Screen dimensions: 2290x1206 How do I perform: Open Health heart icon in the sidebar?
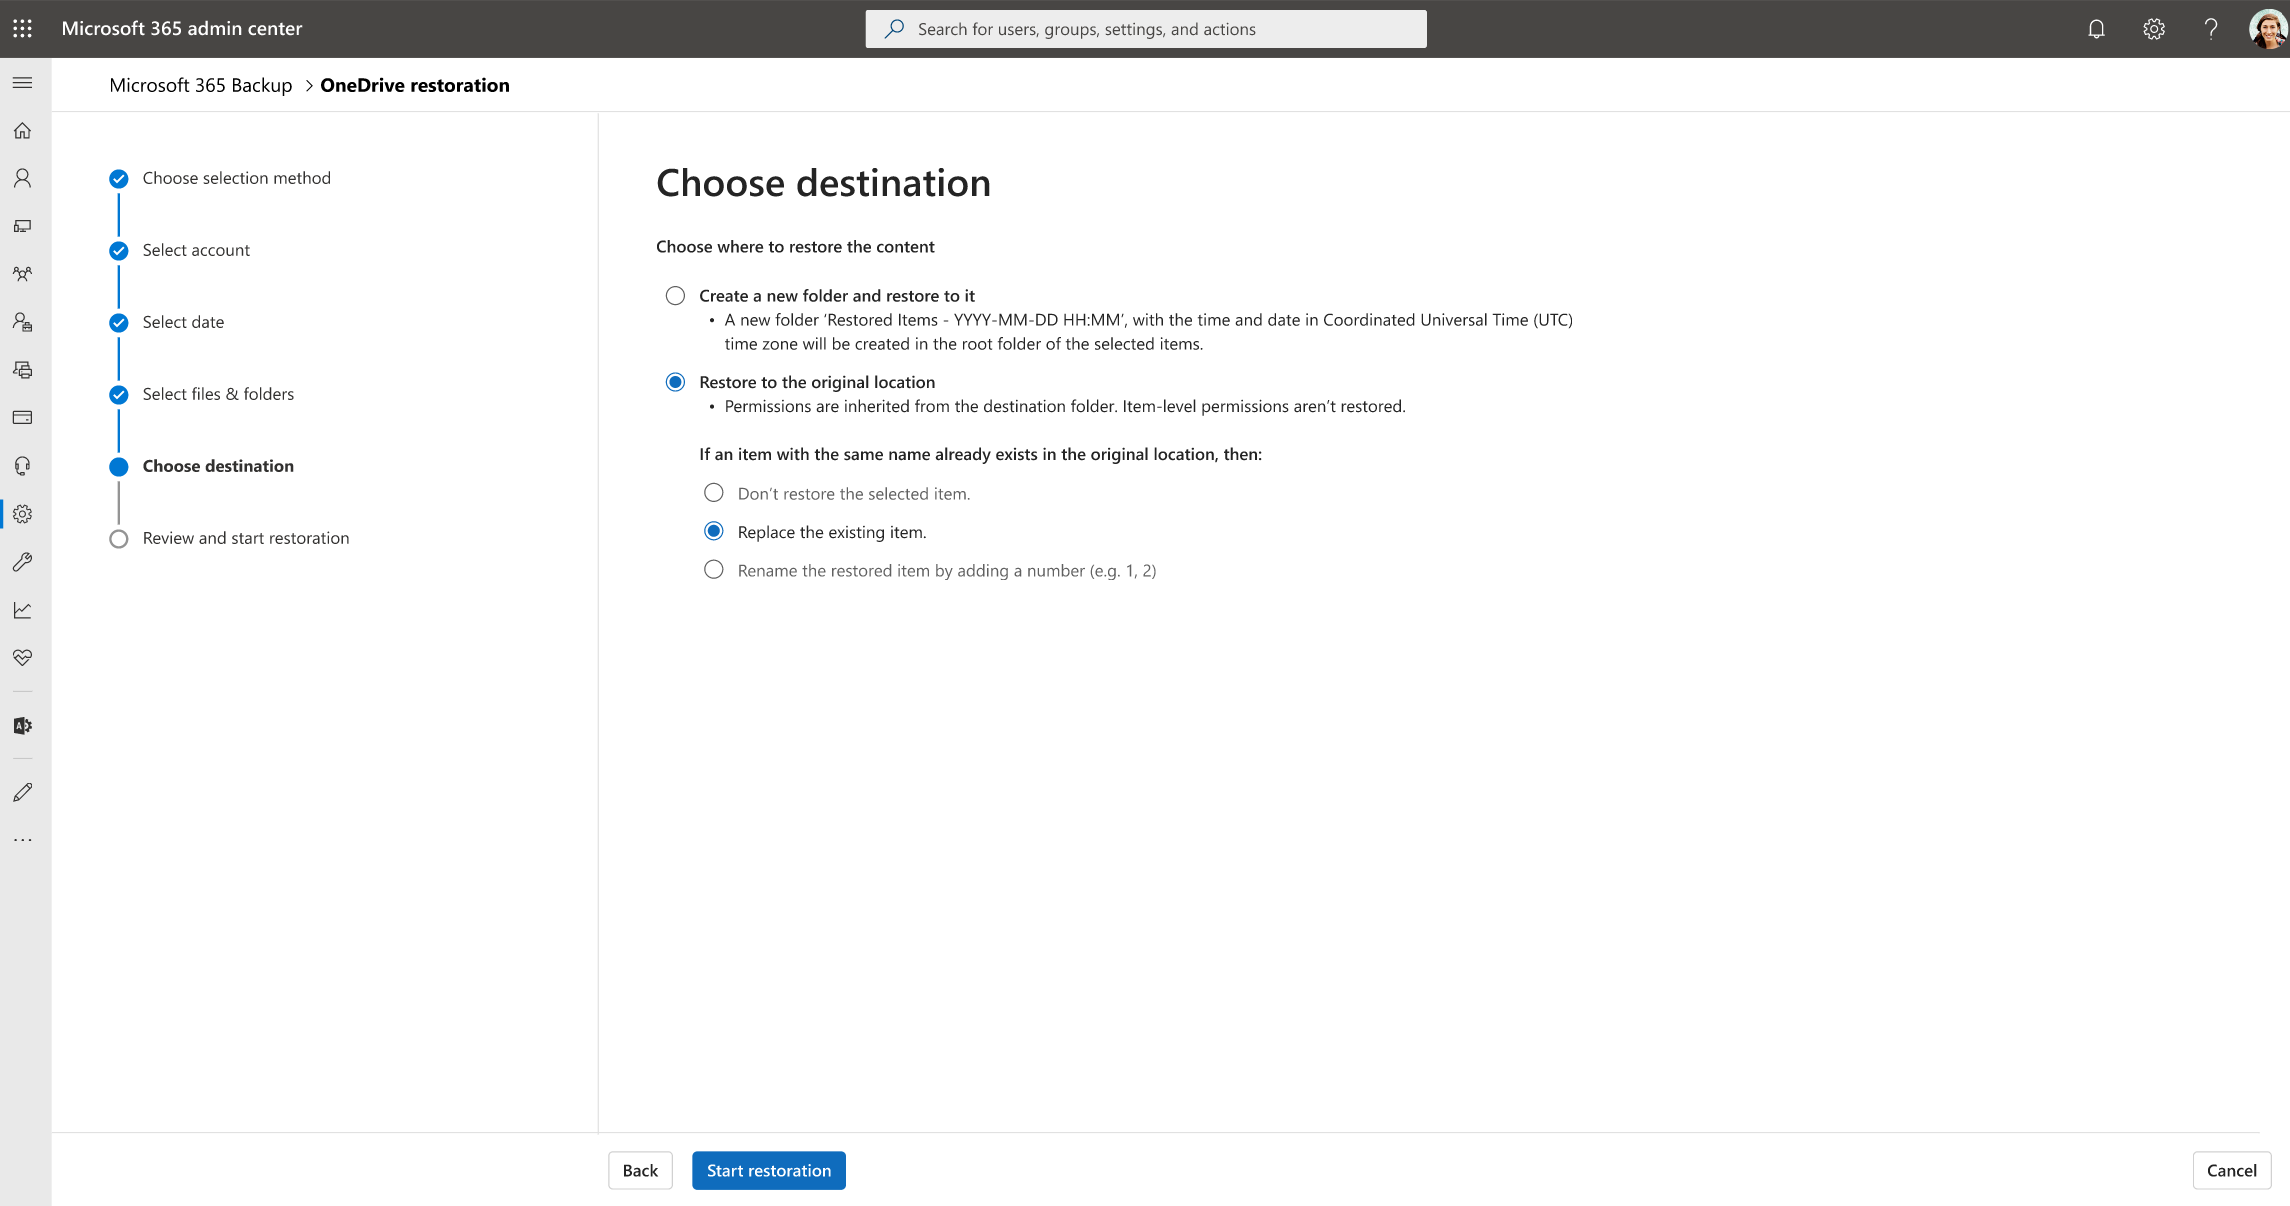[22, 658]
